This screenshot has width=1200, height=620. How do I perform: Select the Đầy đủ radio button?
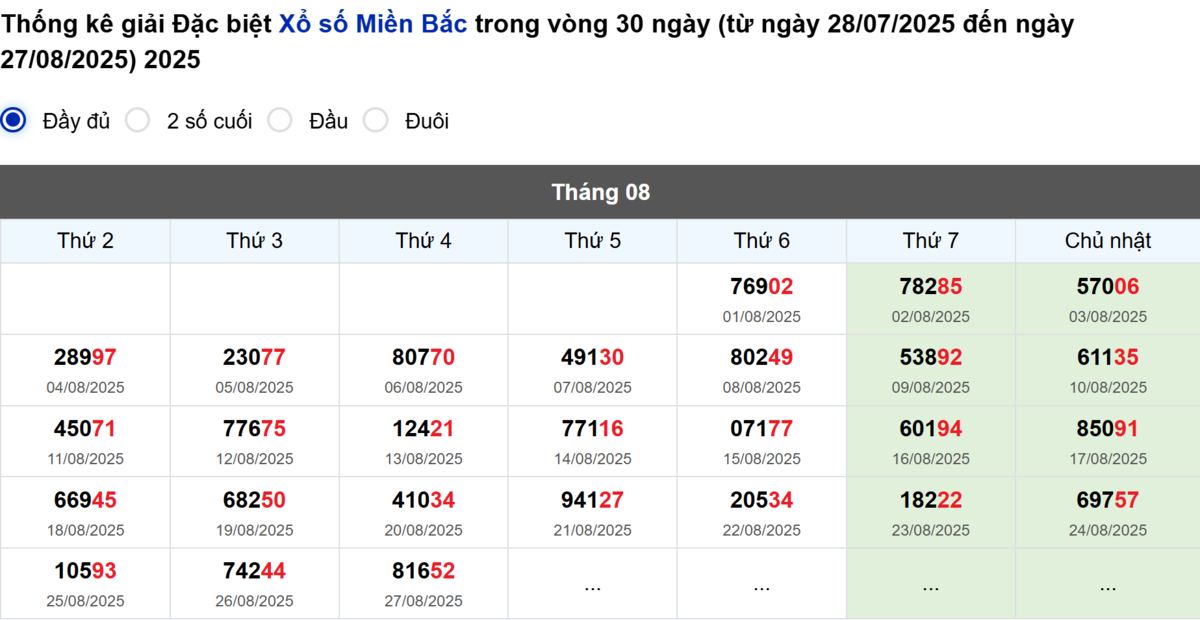[14, 121]
